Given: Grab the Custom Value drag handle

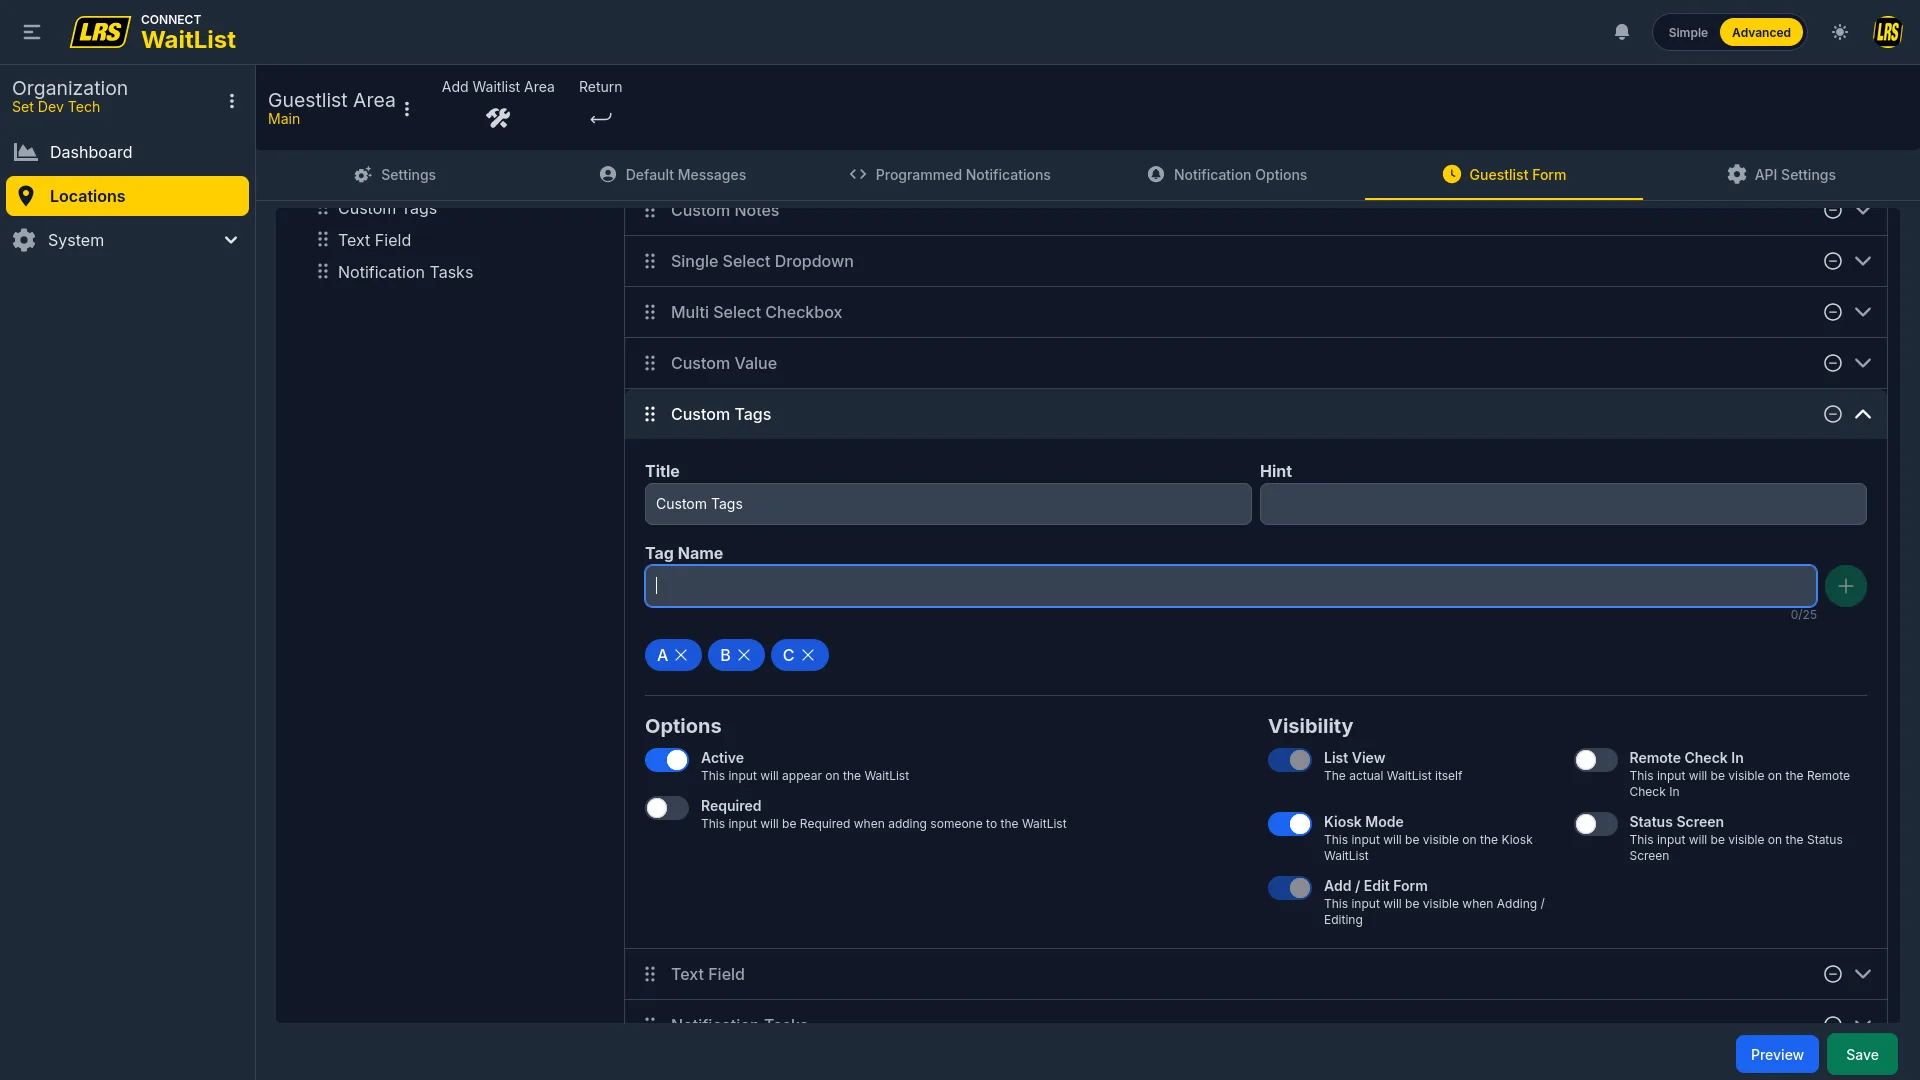Looking at the screenshot, I should (650, 363).
